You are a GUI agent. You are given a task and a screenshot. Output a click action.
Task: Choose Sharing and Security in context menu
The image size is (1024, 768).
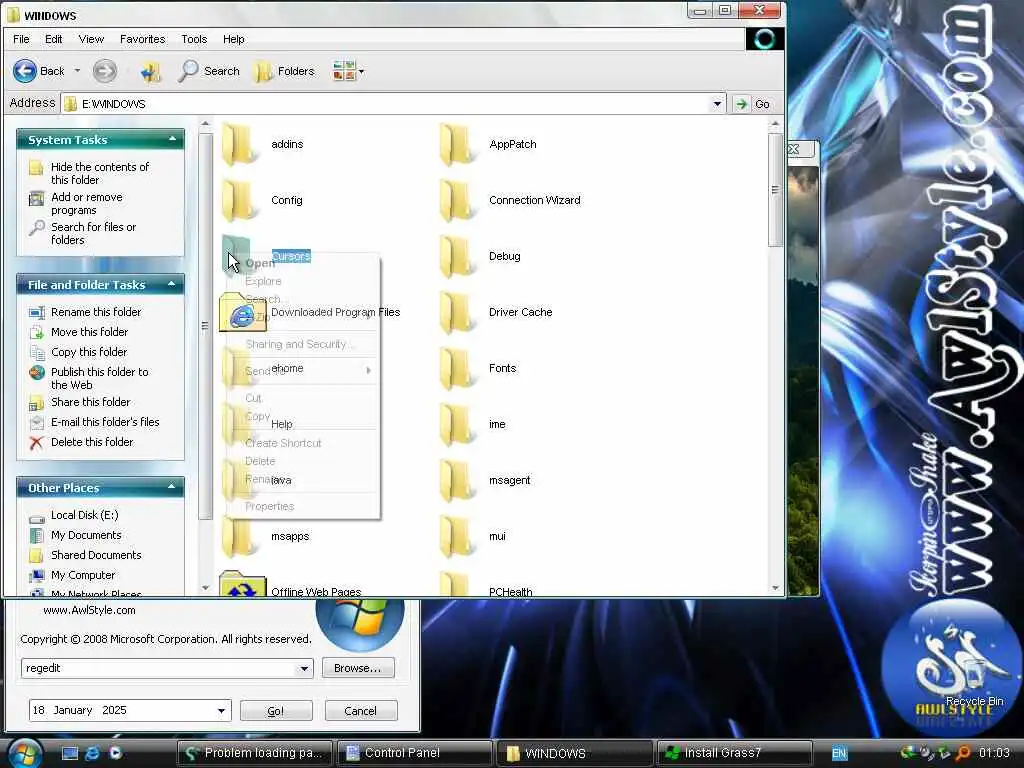(302, 344)
